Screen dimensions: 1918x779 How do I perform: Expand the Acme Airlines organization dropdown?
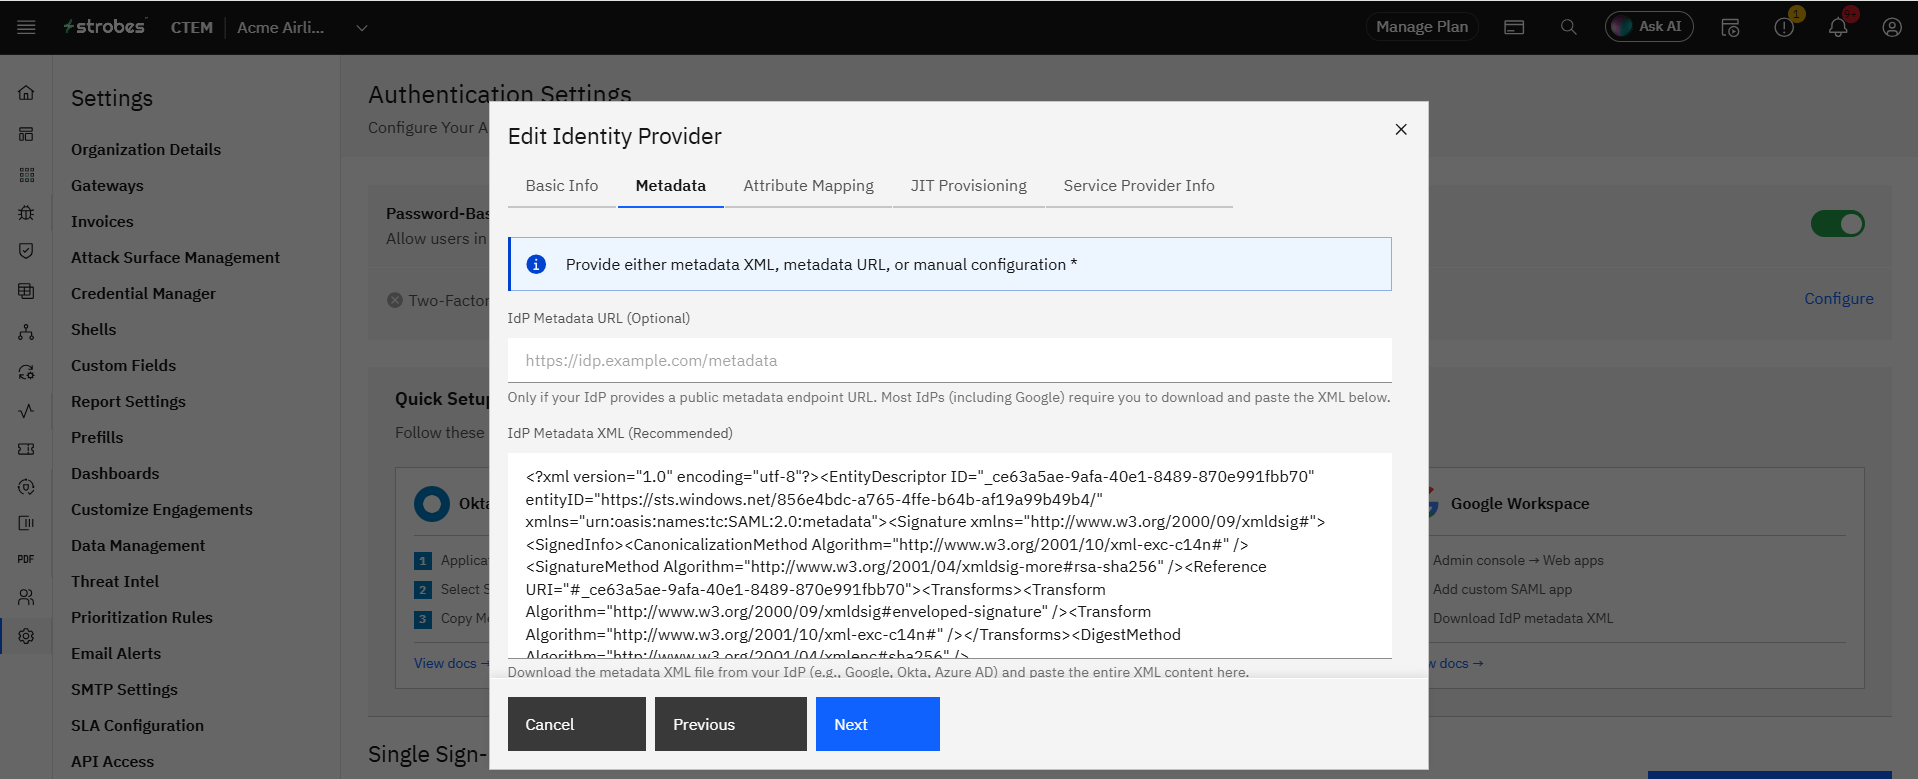coord(362,28)
